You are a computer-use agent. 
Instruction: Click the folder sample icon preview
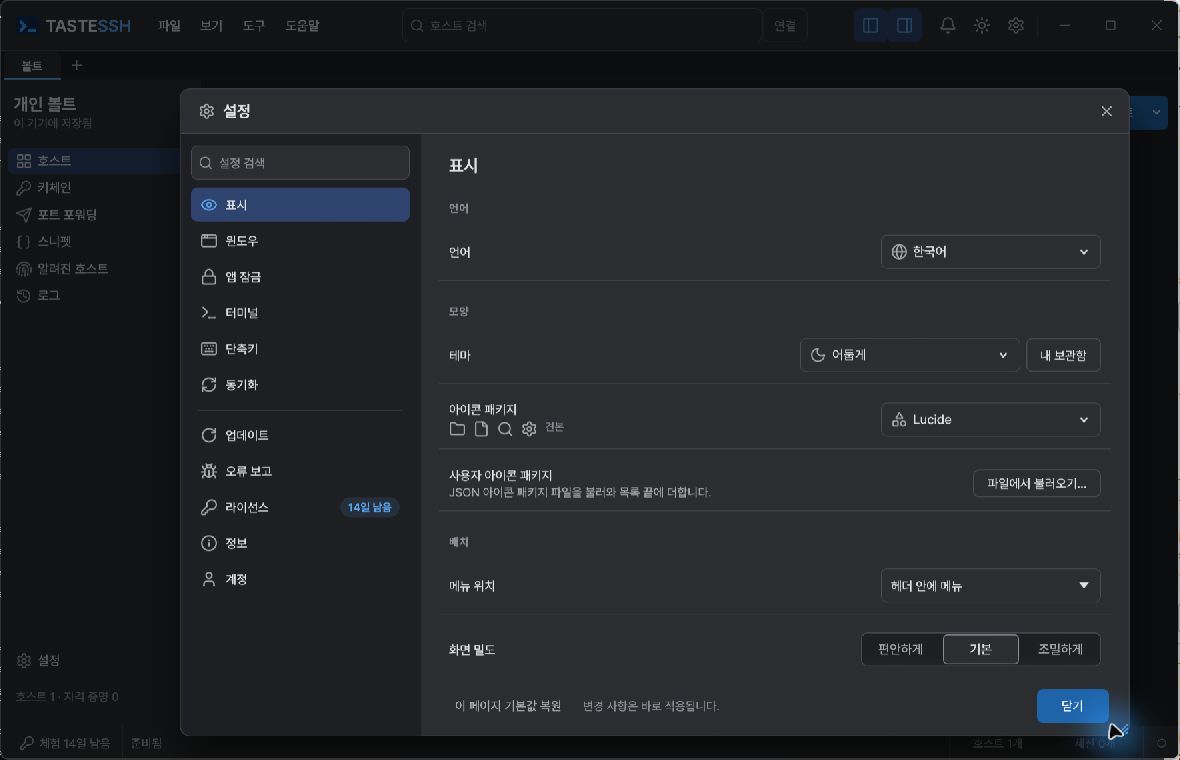tap(457, 429)
